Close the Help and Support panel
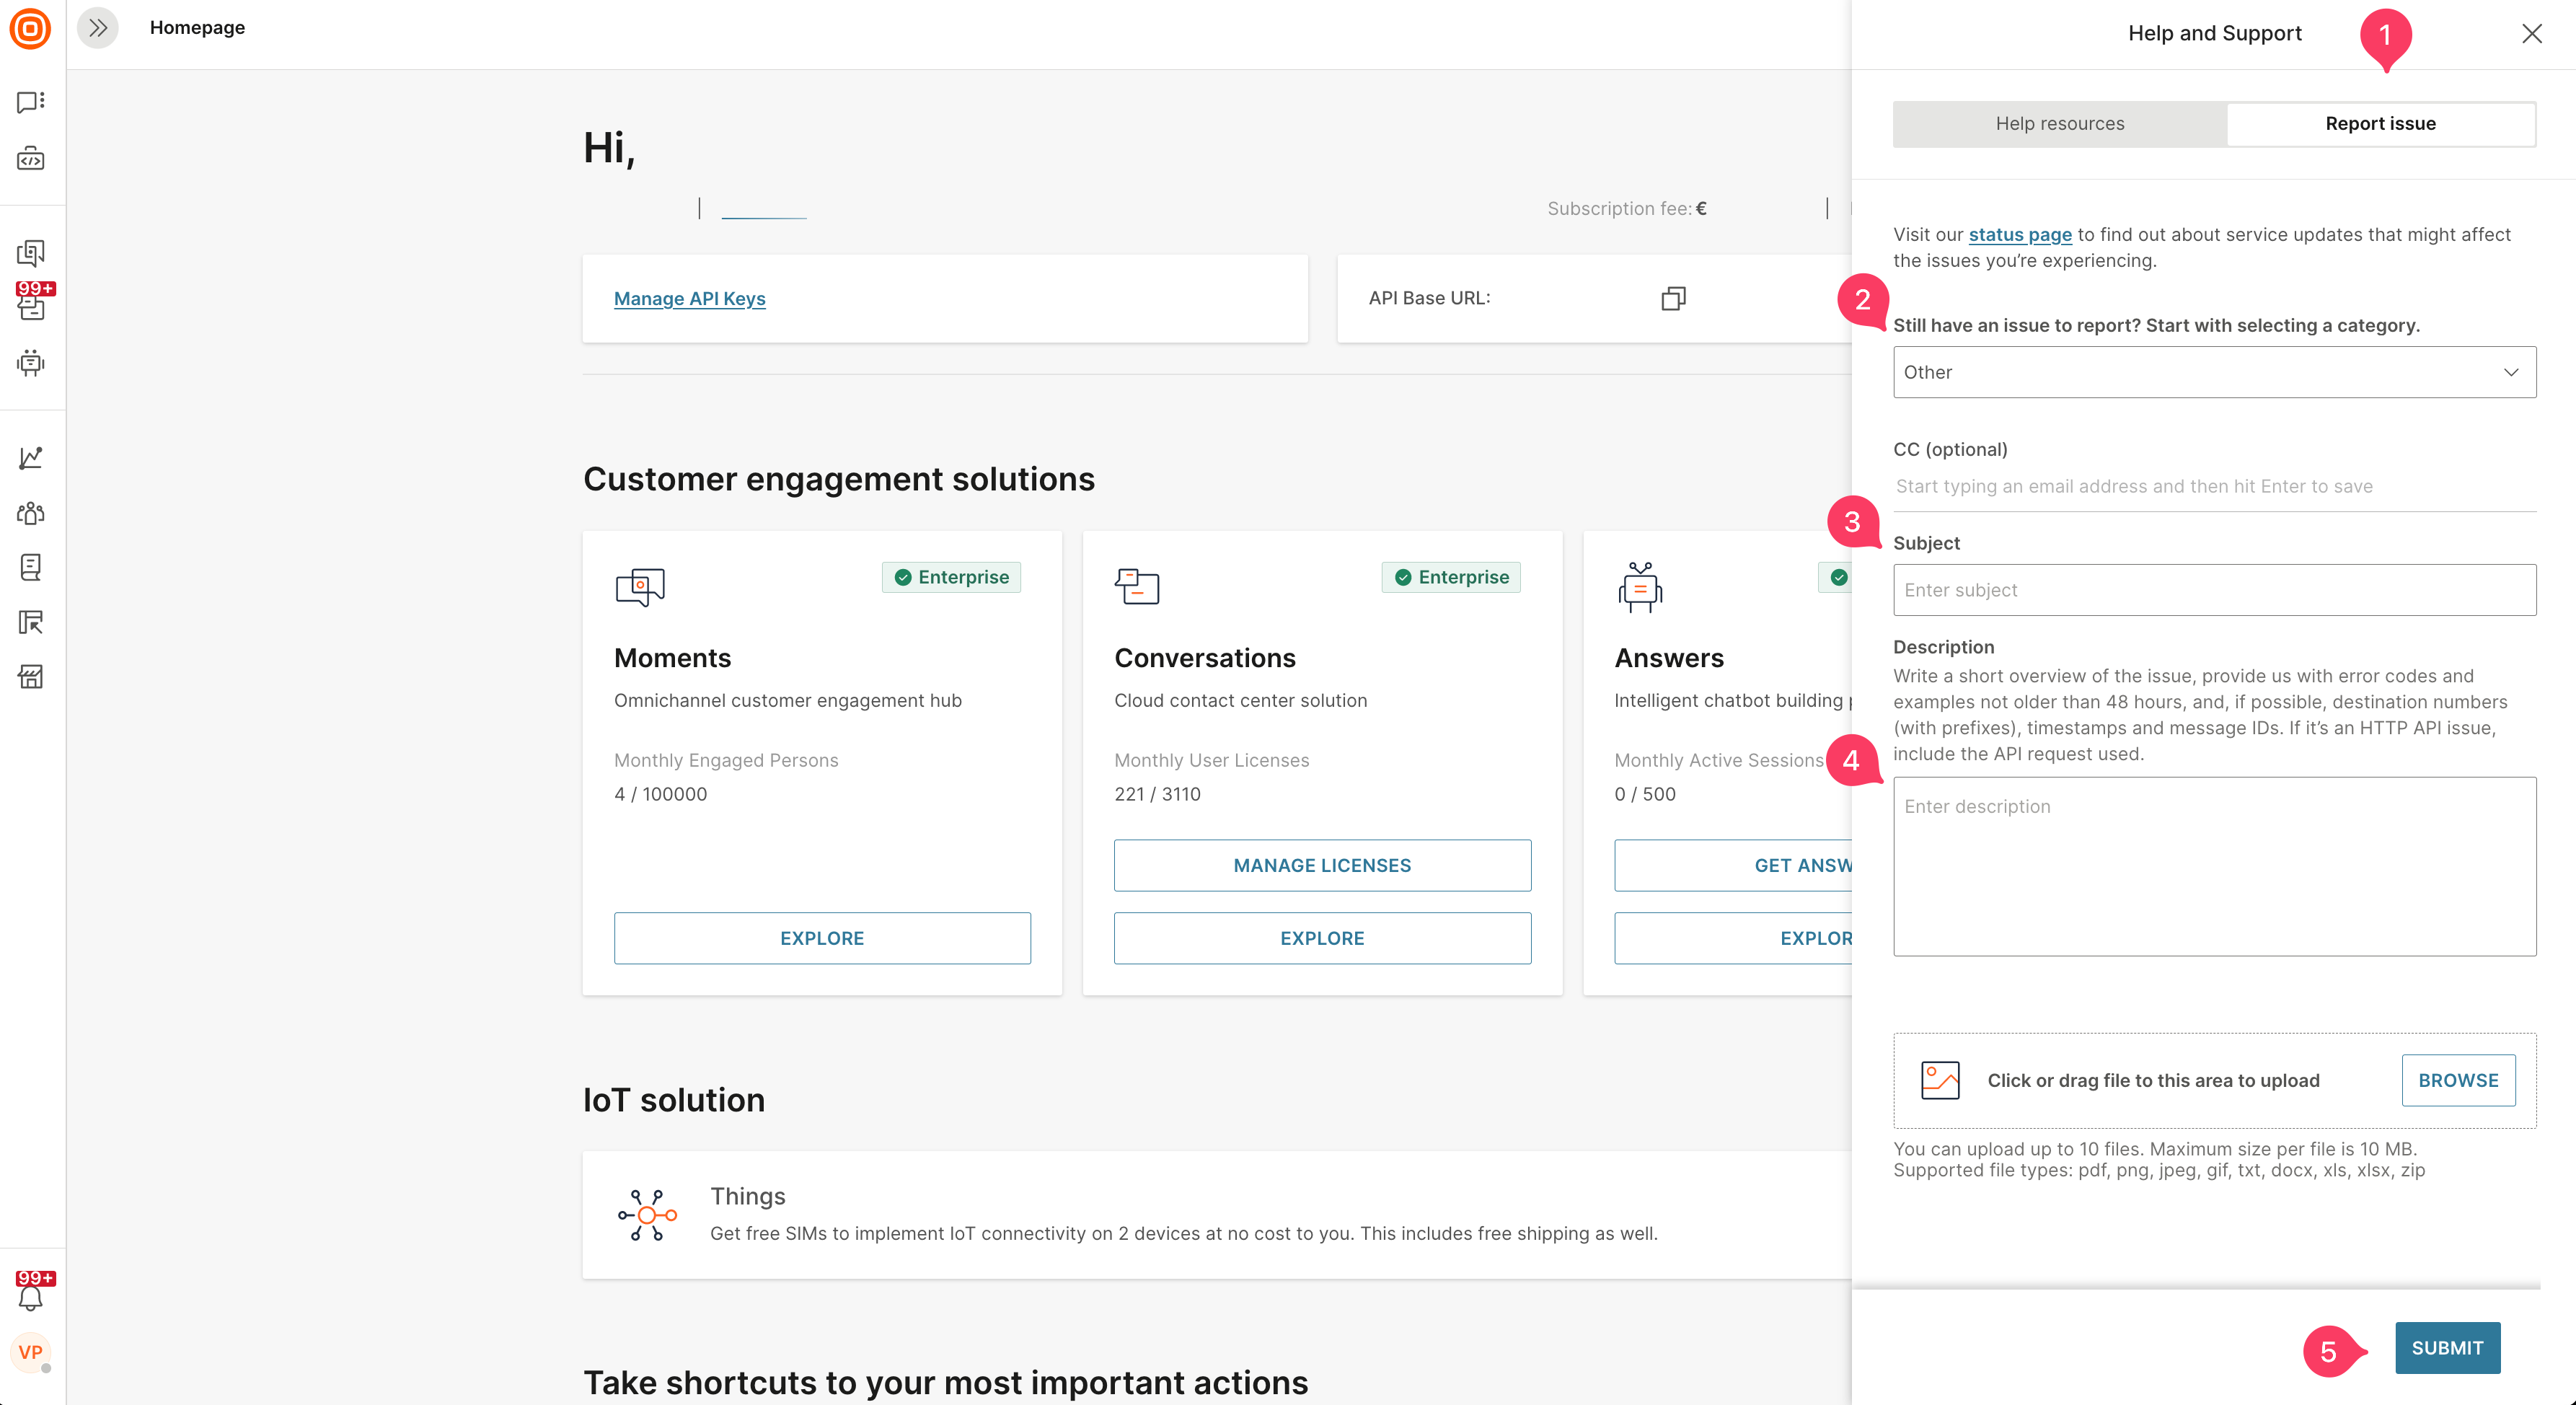Viewport: 2576px width, 1405px height. [2531, 34]
